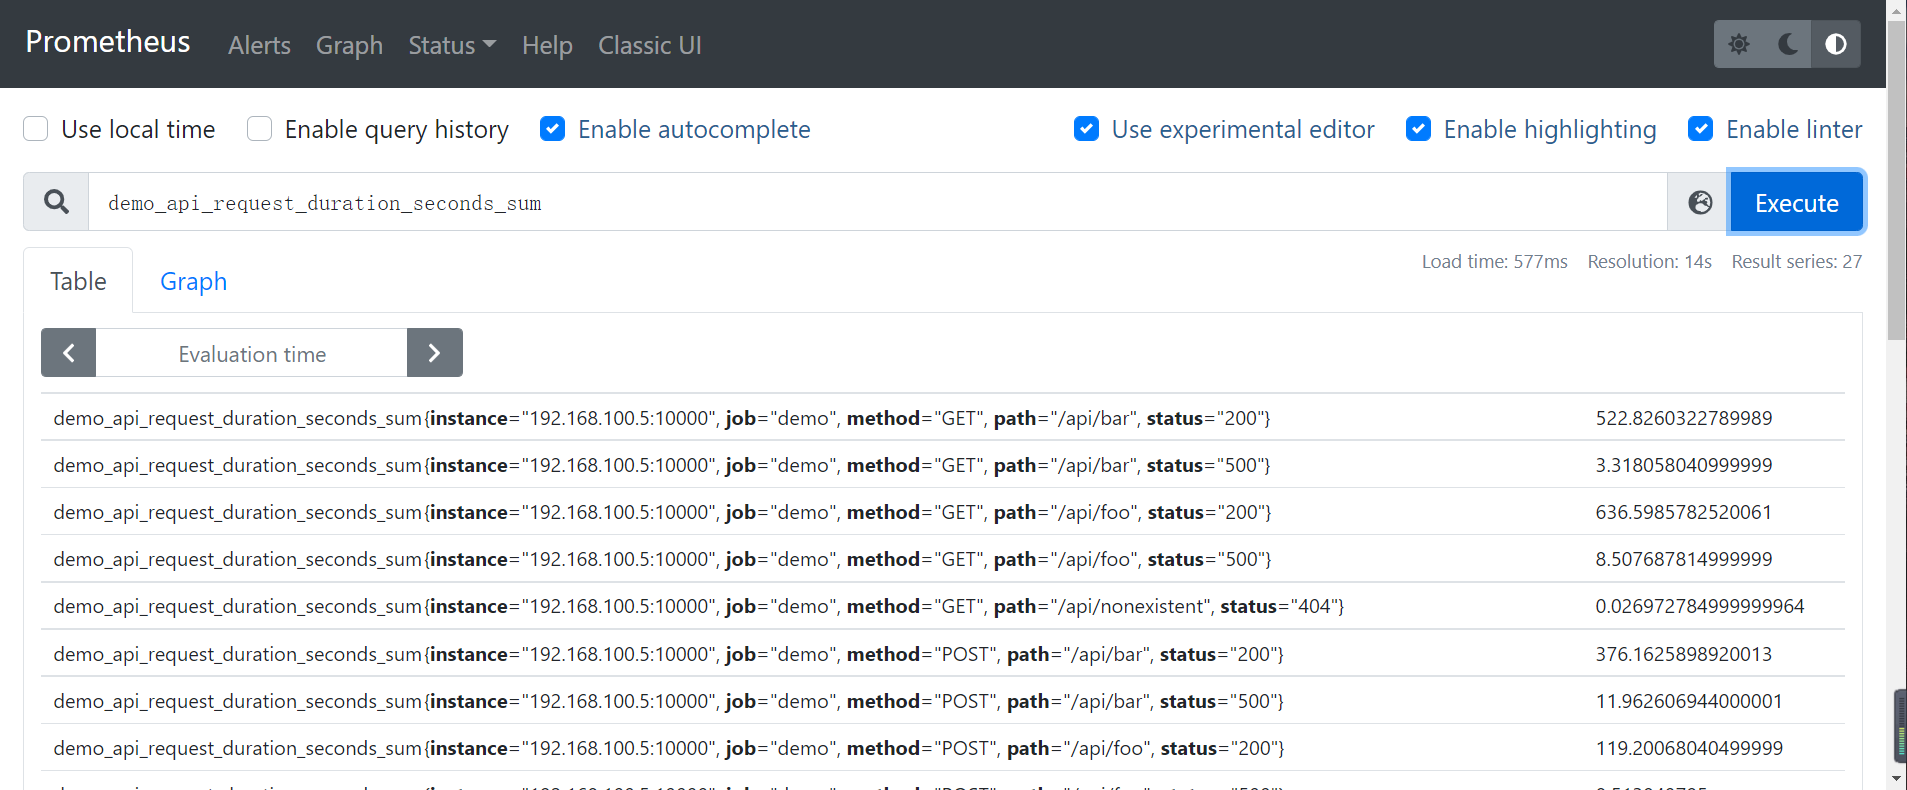Switch to light theme sun icon

(1739, 44)
